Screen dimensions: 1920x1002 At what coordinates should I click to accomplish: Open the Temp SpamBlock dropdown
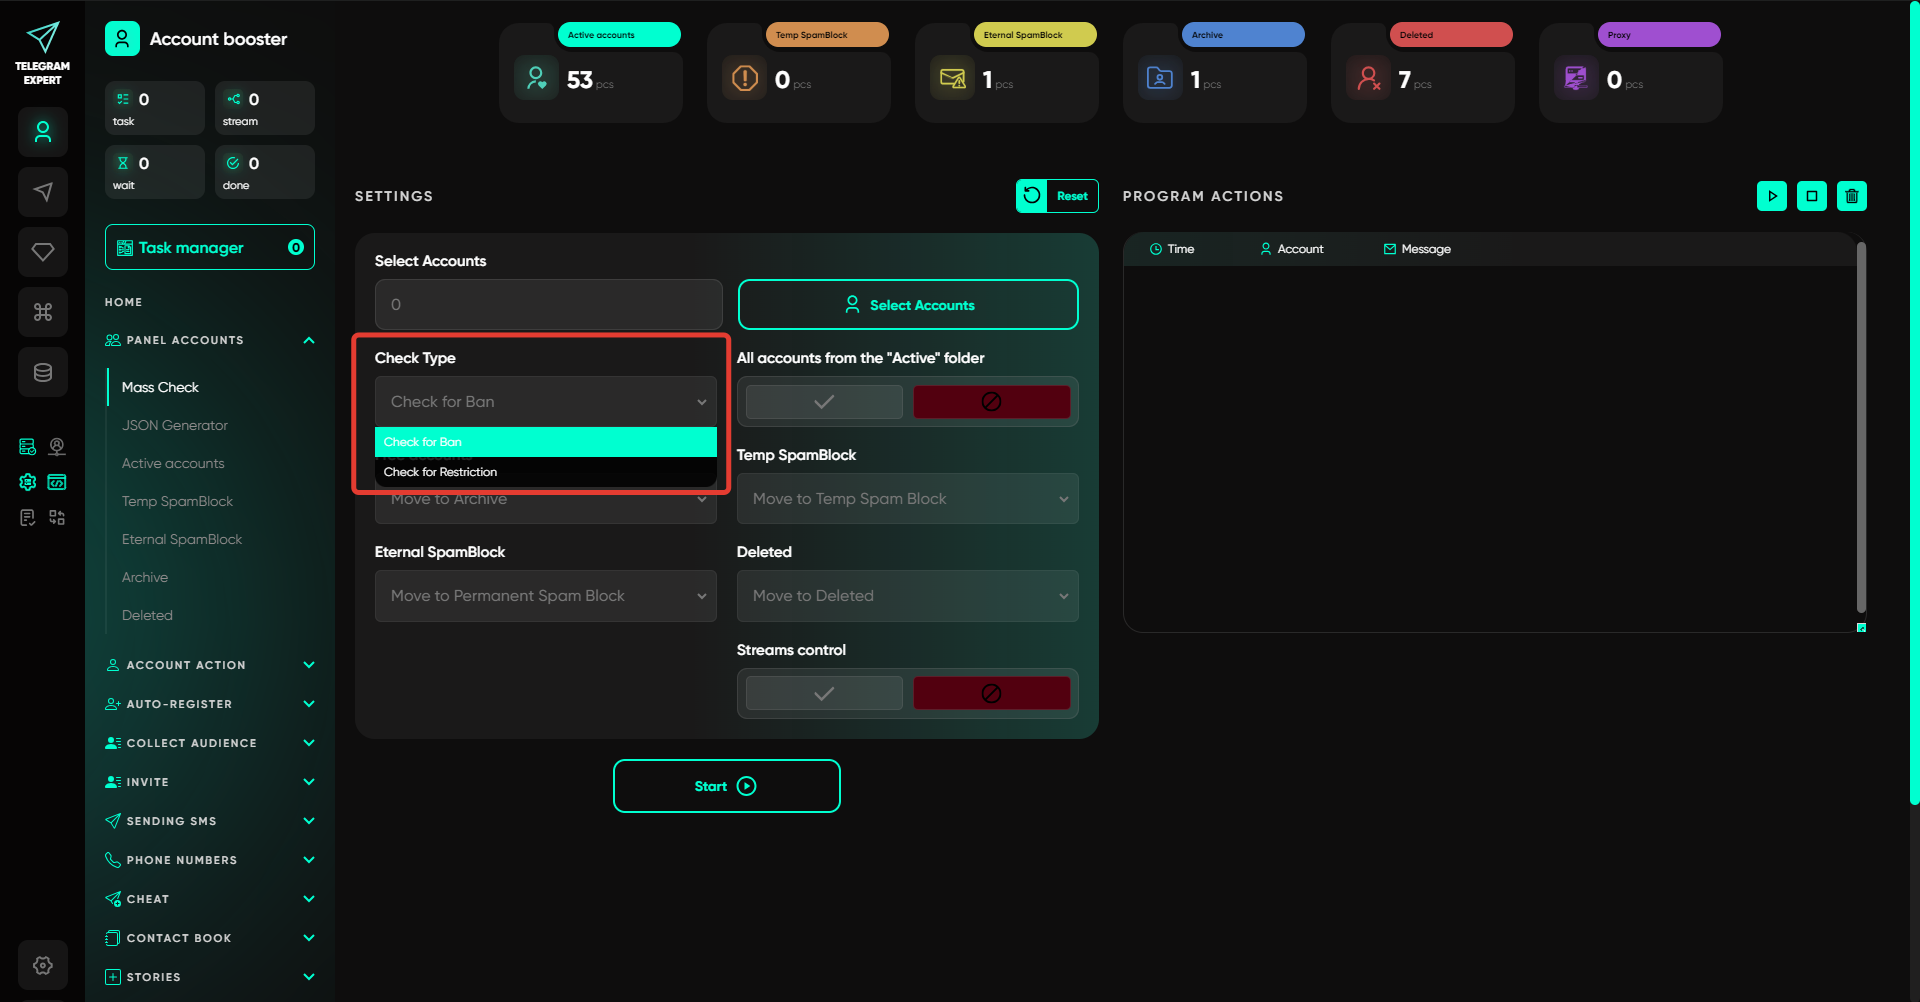[x=907, y=499]
